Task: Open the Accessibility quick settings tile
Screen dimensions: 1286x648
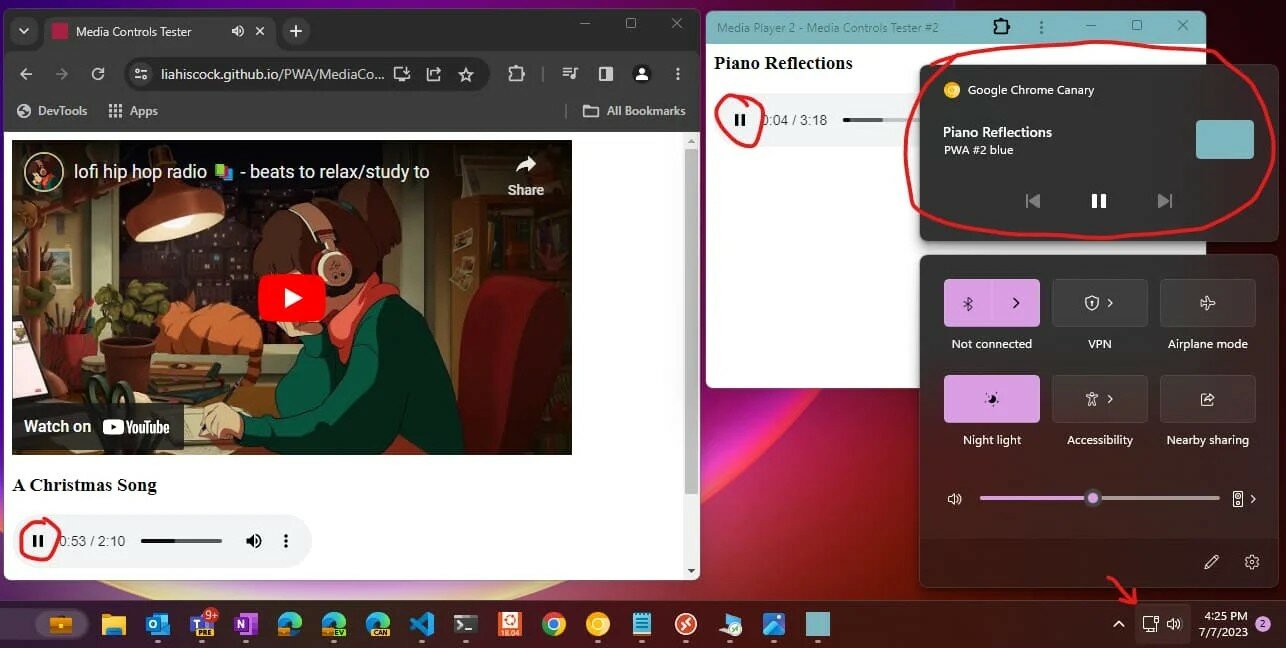Action: 1099,399
